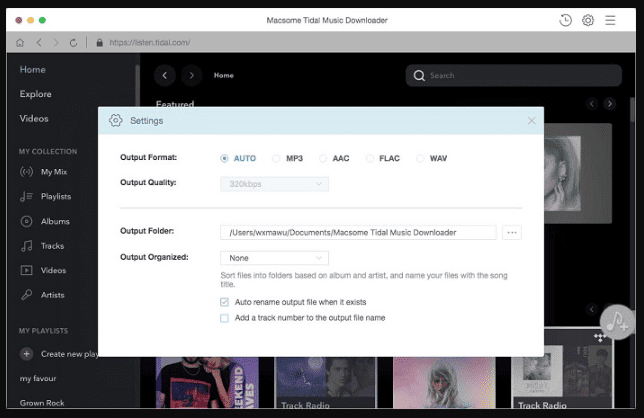
Task: Browse output folder with ellipsis button
Action: (x=512, y=233)
